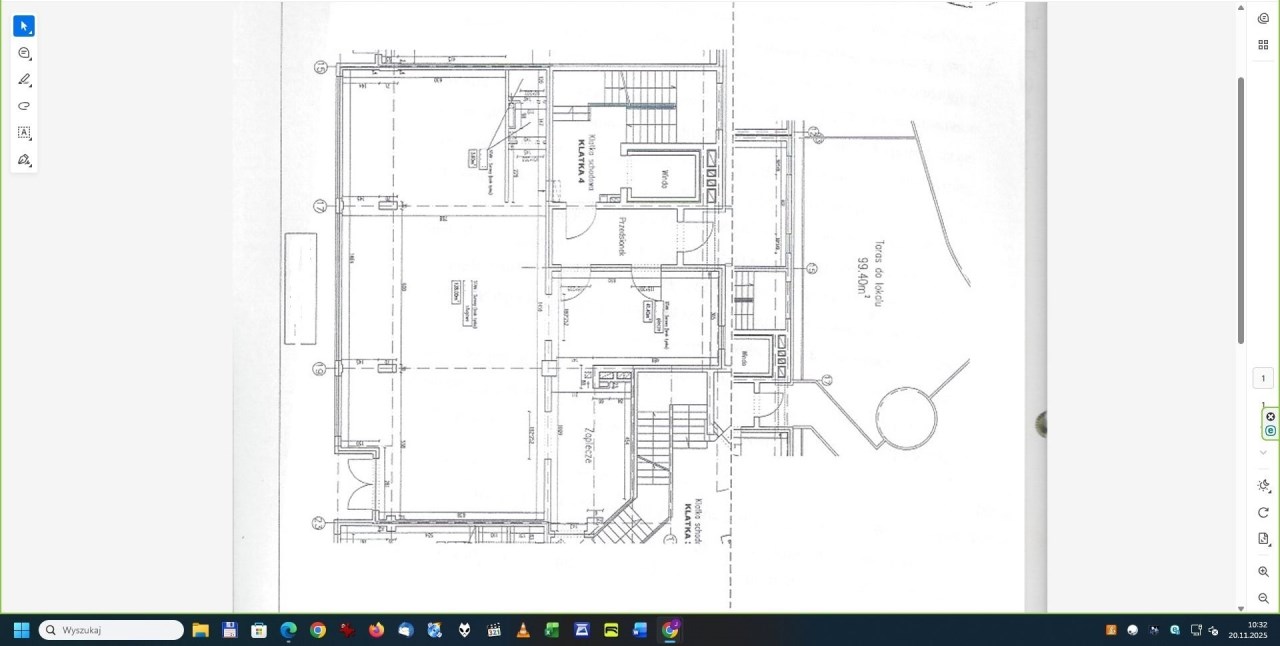Open the top right comments panel icon

[1263, 18]
